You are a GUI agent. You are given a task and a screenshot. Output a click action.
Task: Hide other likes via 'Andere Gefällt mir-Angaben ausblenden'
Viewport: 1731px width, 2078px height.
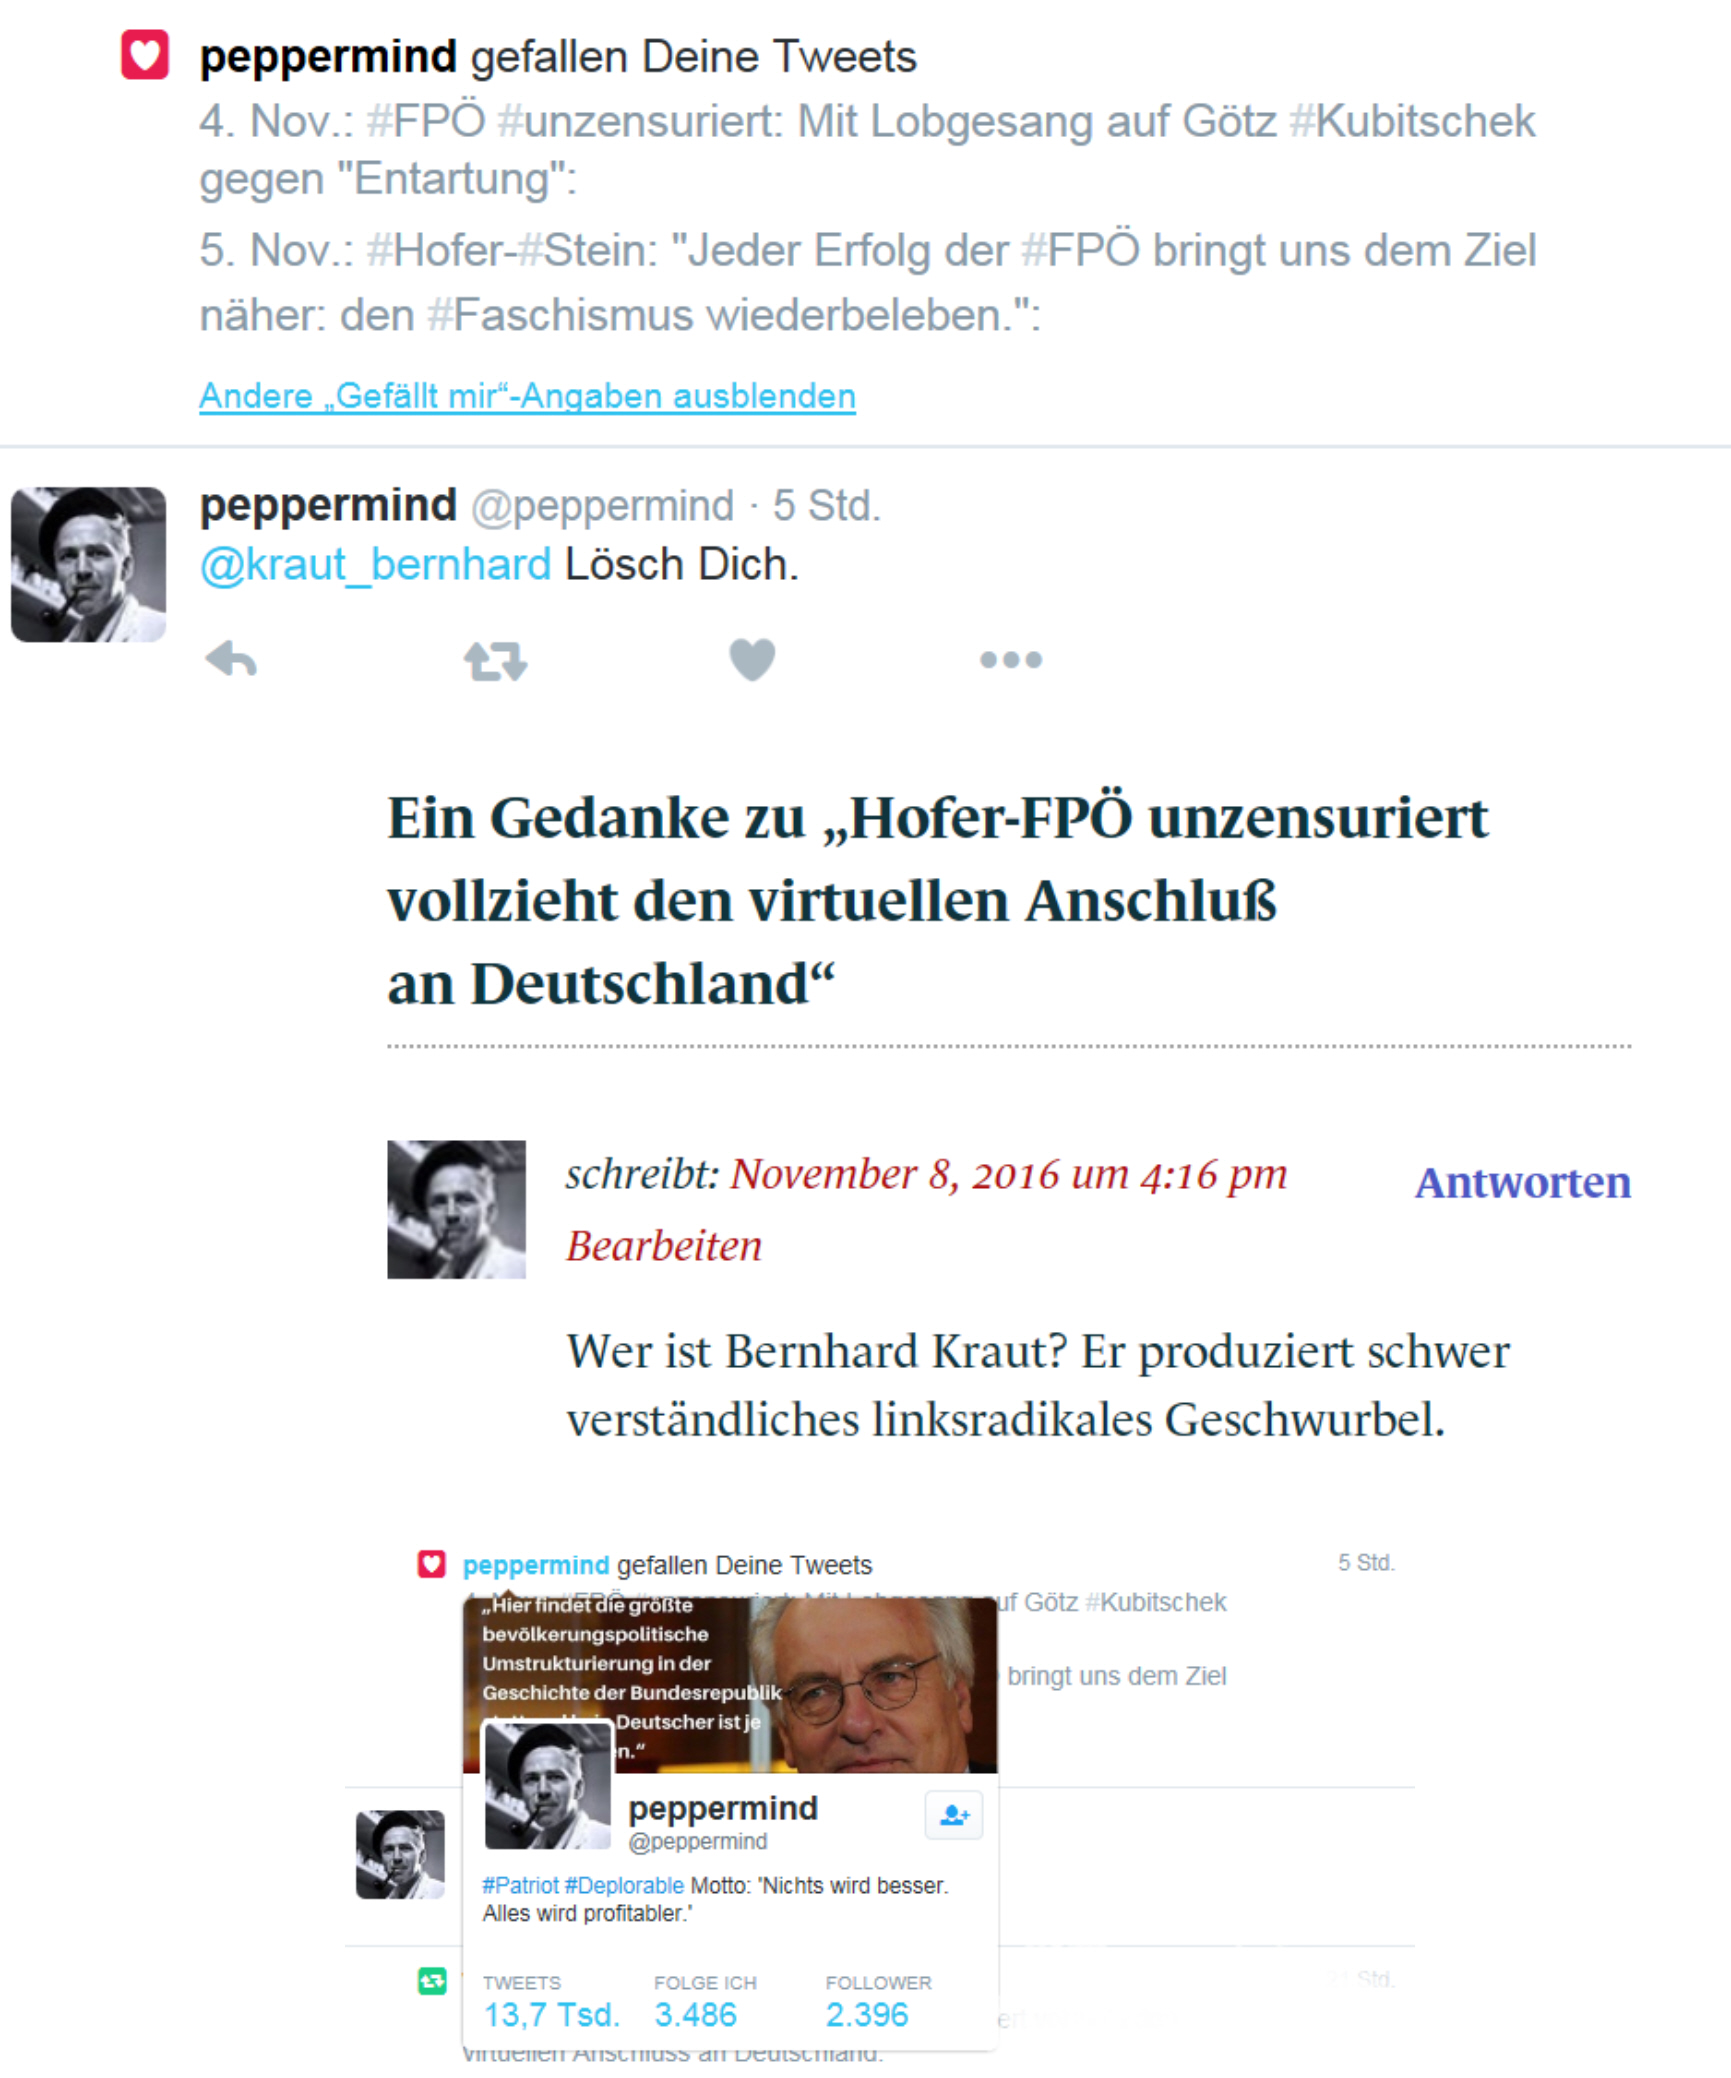tap(527, 396)
